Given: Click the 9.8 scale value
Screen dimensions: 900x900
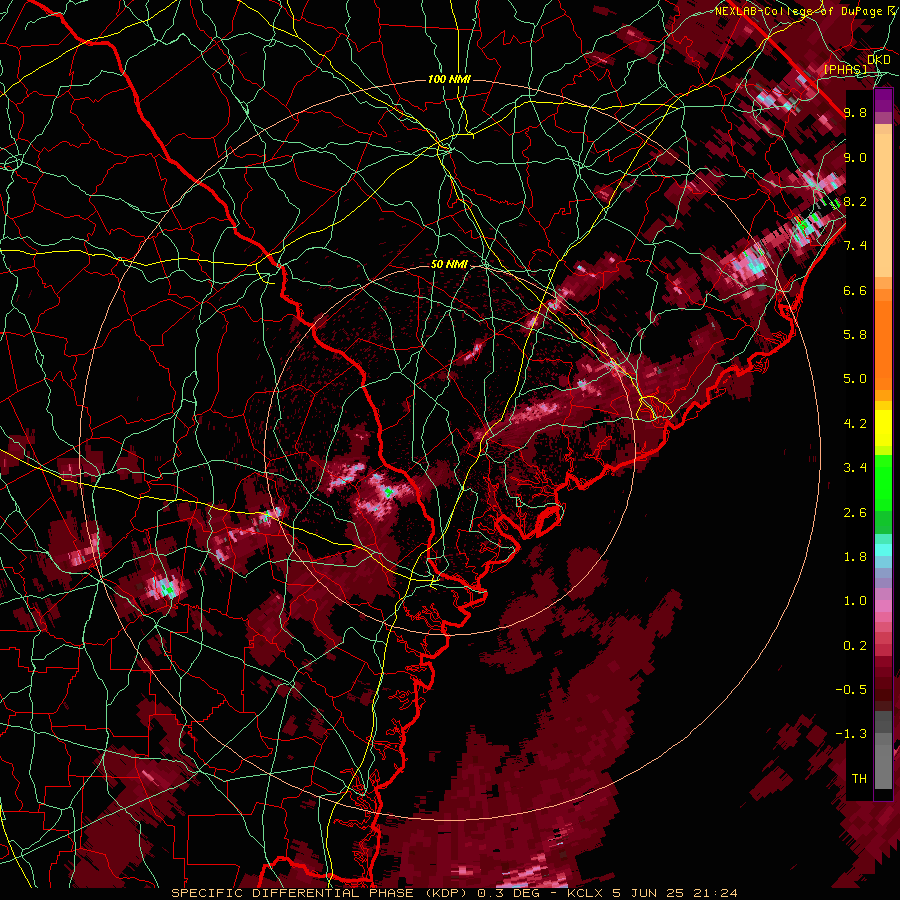Looking at the screenshot, I should click(855, 112).
